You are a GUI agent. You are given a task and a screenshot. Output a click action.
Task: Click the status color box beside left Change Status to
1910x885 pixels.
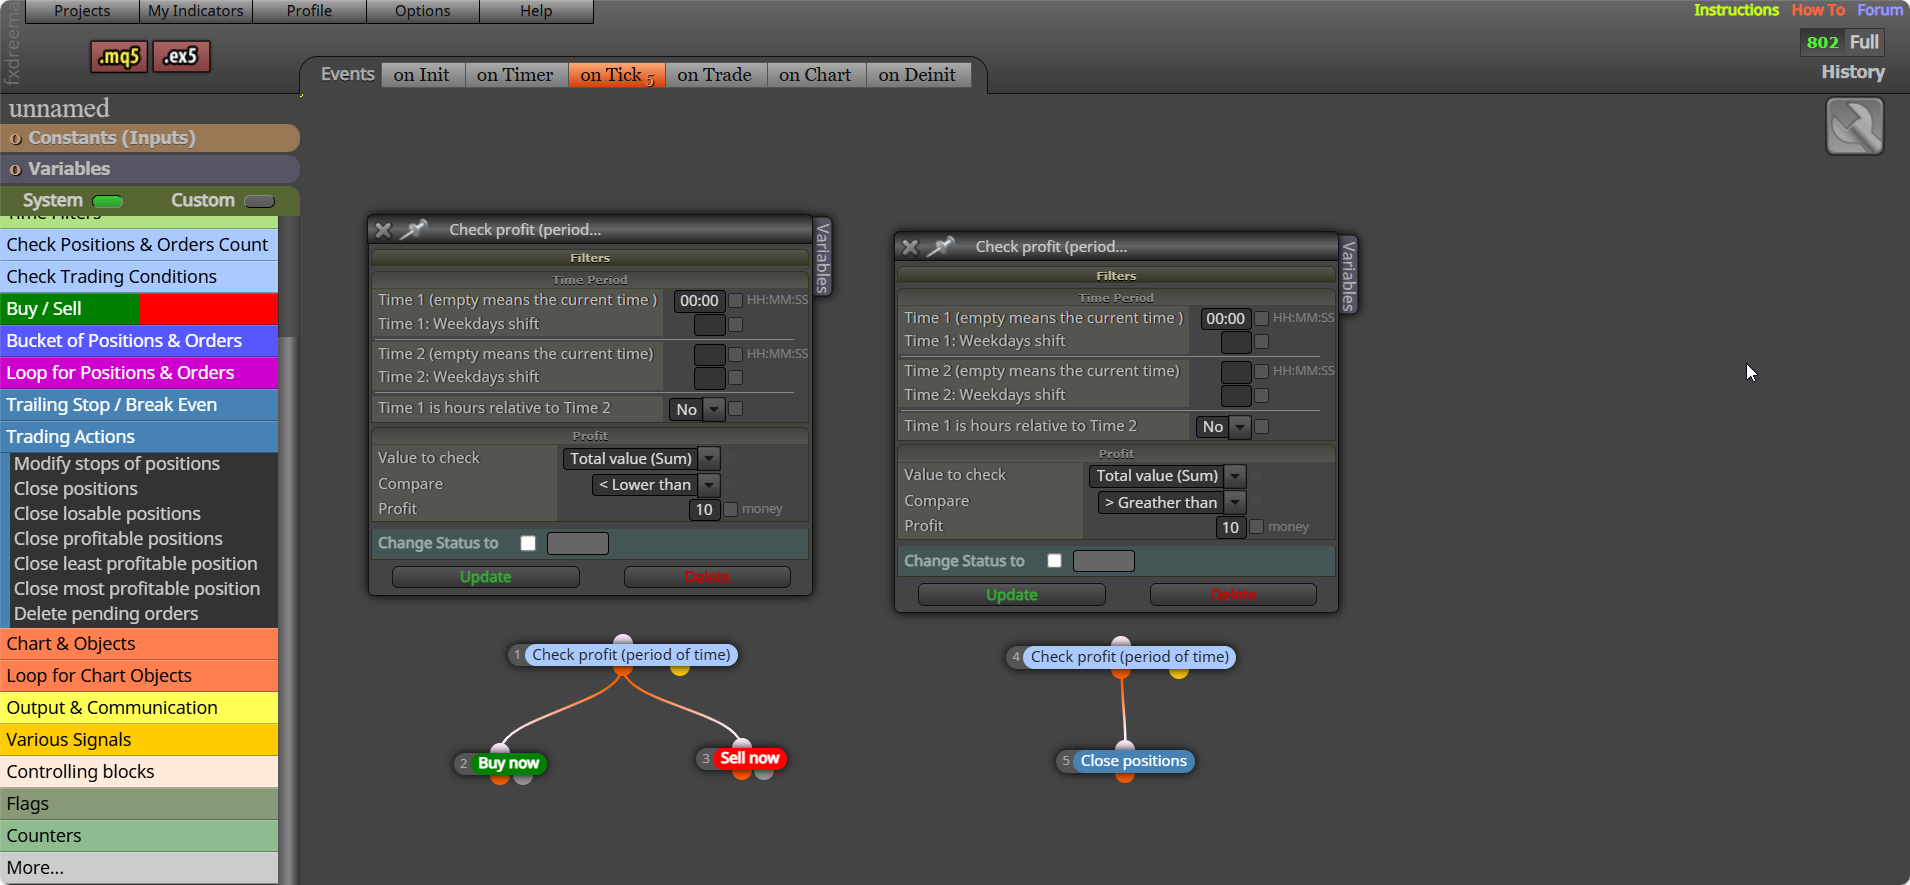pos(578,543)
